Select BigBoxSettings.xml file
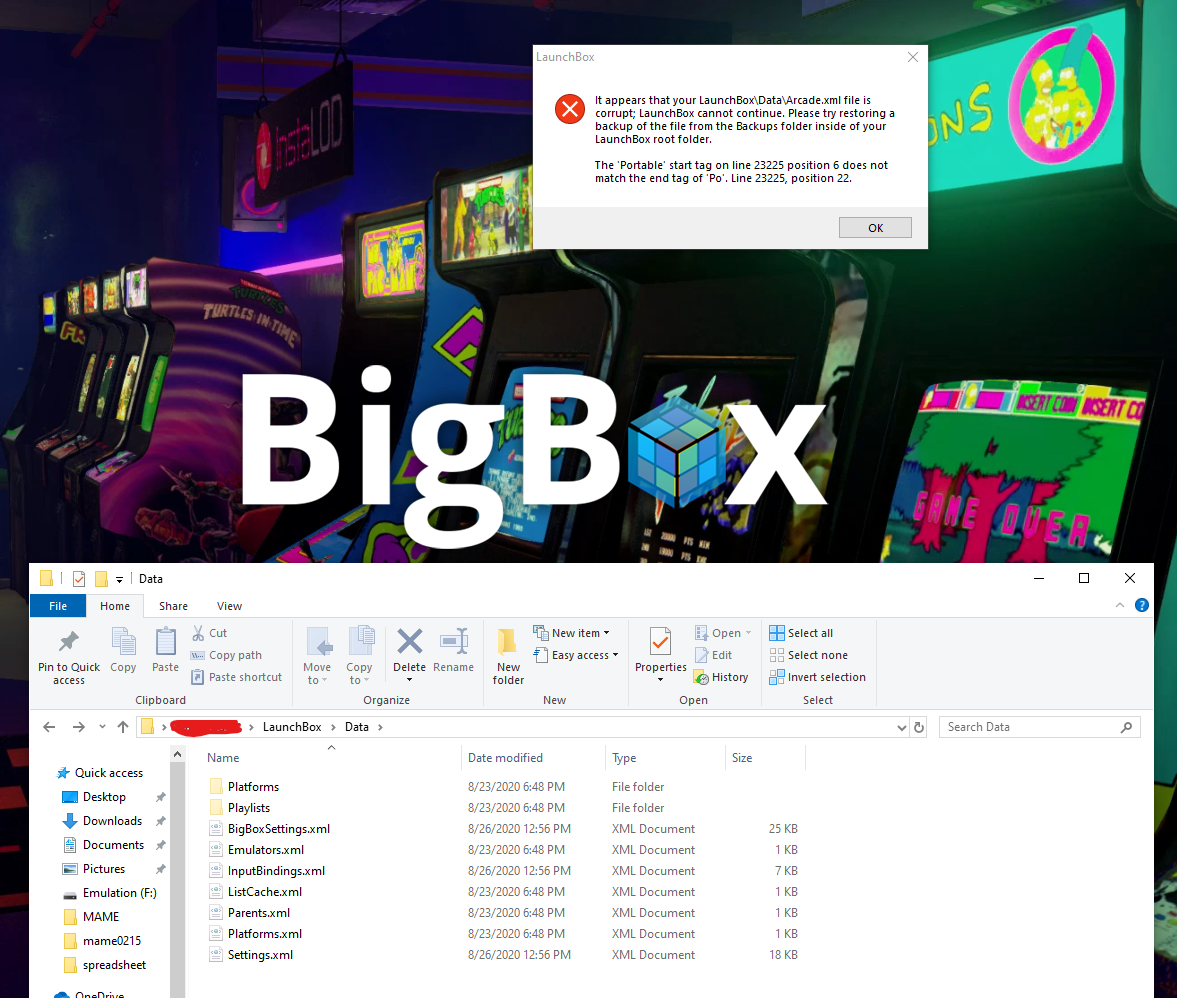The width and height of the screenshot is (1177, 998). tap(278, 828)
